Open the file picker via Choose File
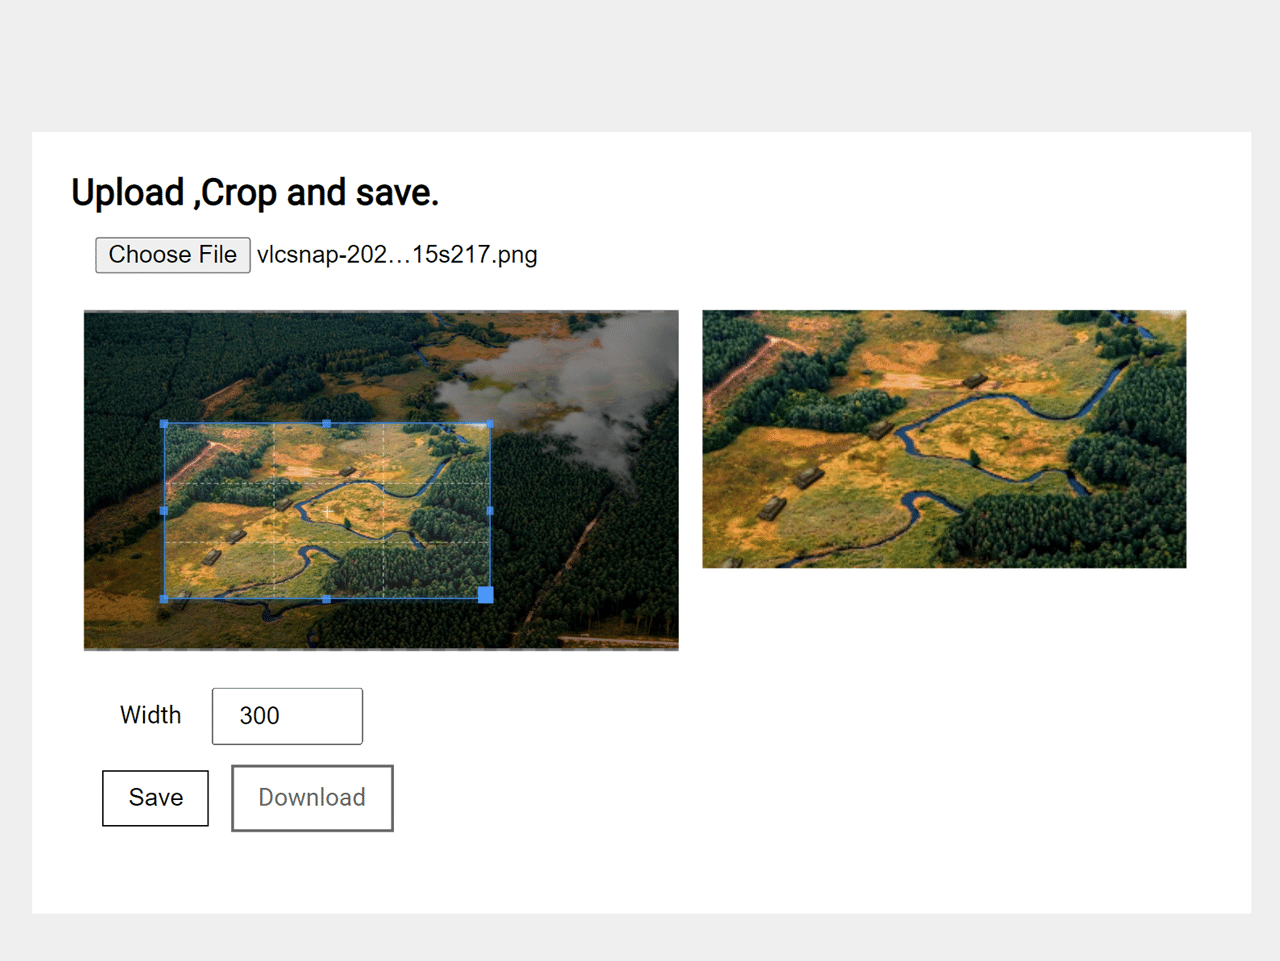The height and width of the screenshot is (961, 1280). 172,255
